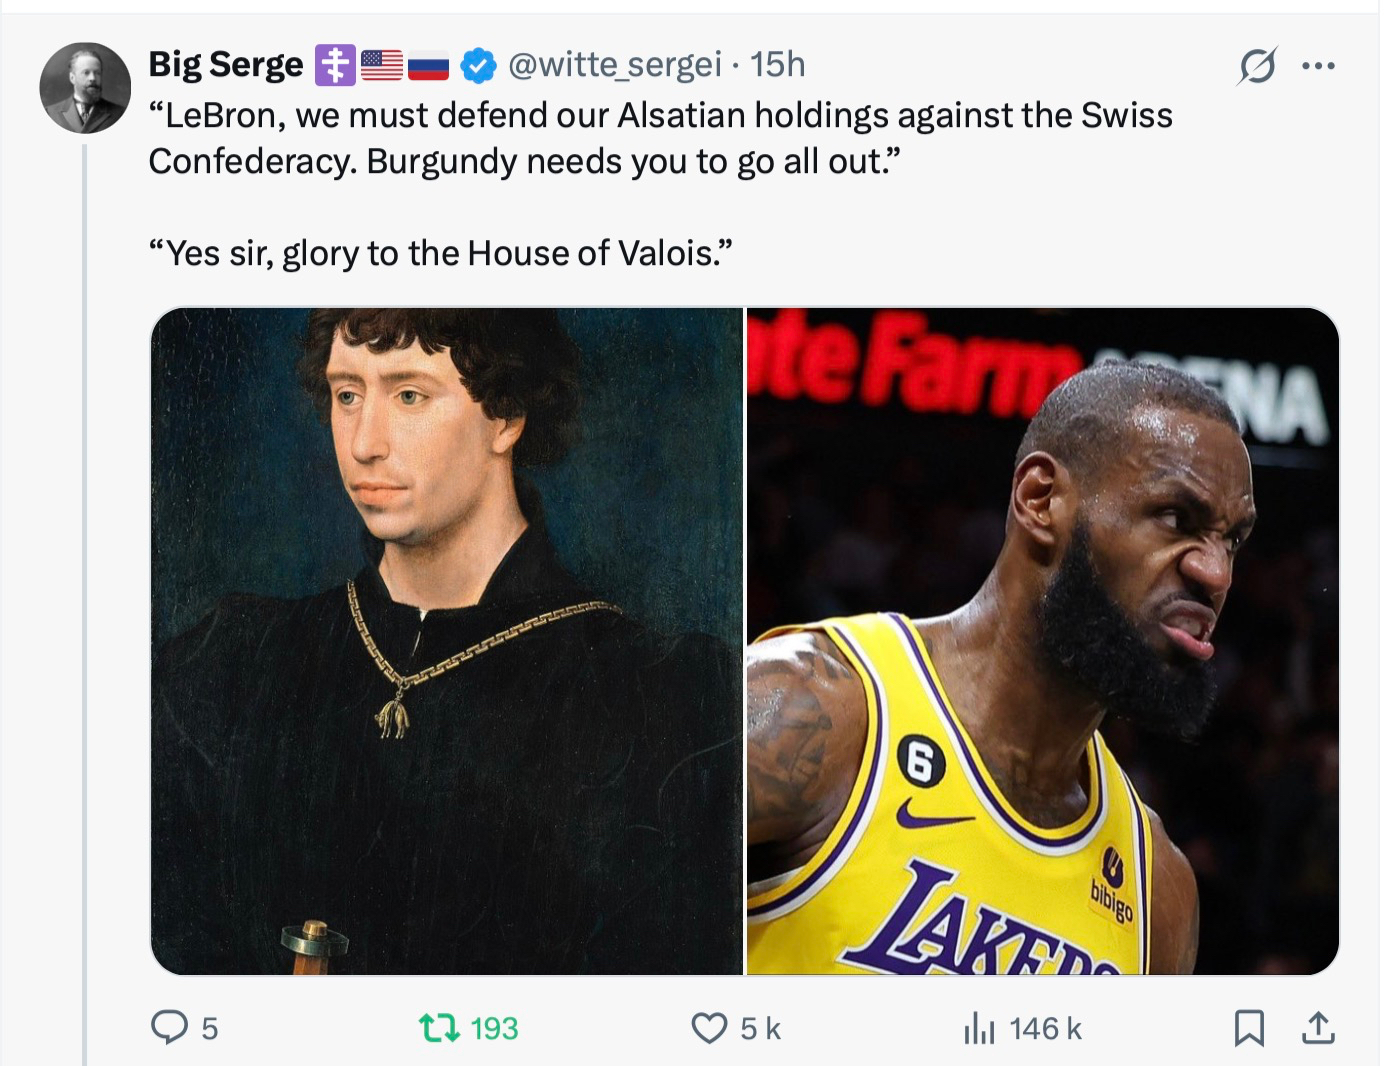The width and height of the screenshot is (1396, 1066).
Task: Click the 193 repost count
Action: pos(494,1028)
